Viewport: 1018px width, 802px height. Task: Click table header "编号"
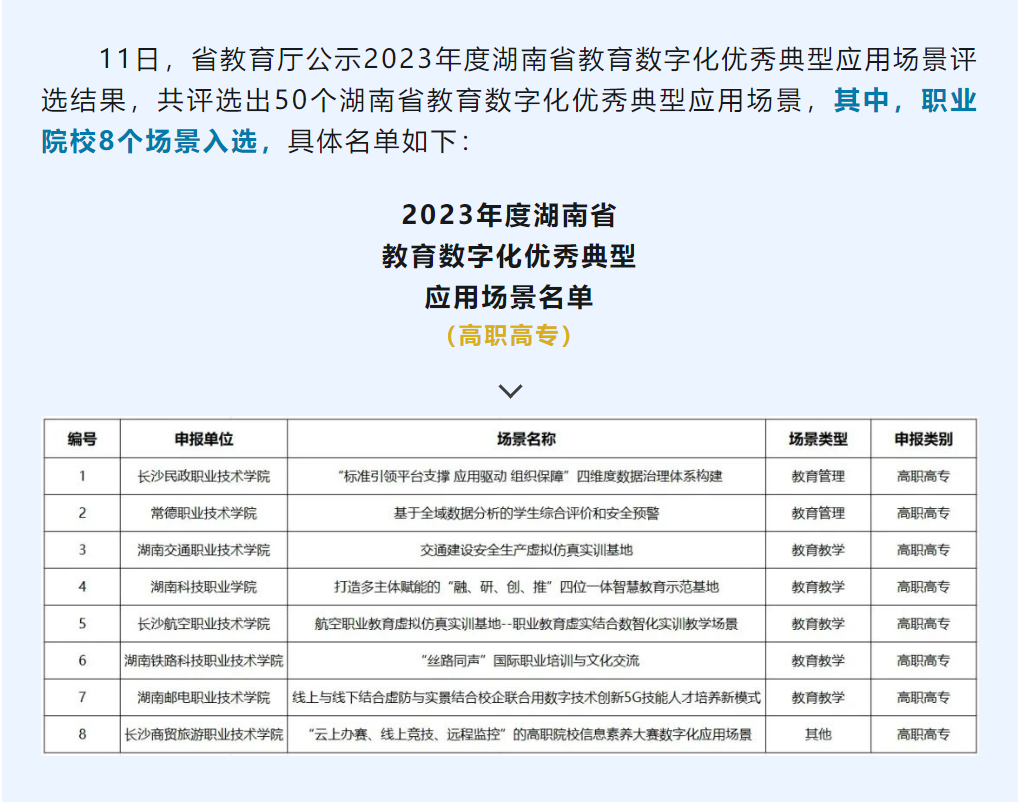[82, 439]
